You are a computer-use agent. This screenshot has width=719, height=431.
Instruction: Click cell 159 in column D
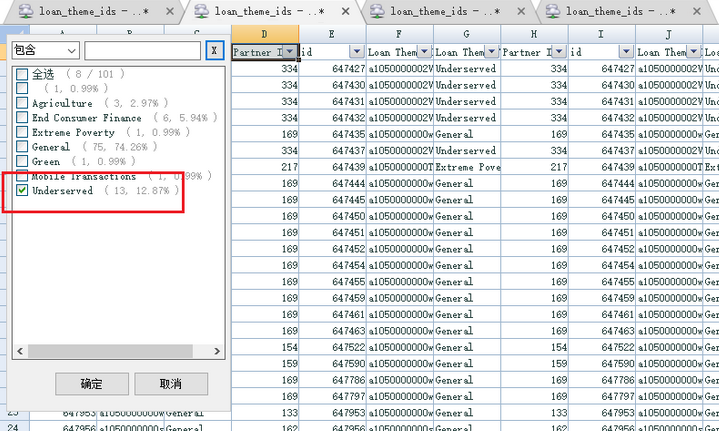[265, 364]
